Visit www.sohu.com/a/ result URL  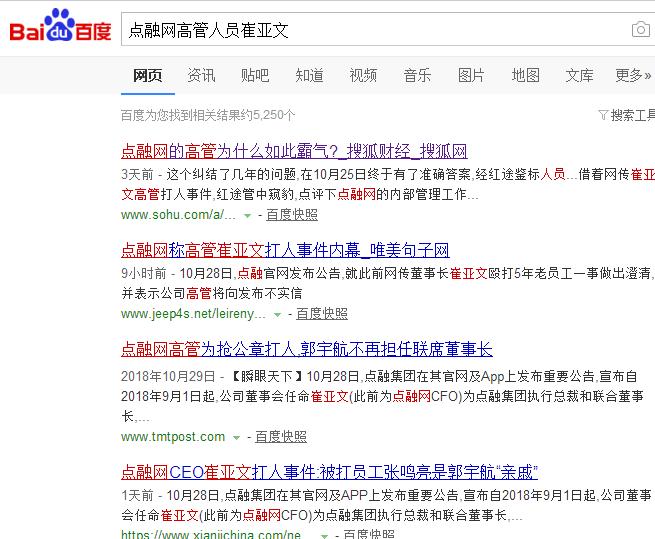tap(178, 215)
